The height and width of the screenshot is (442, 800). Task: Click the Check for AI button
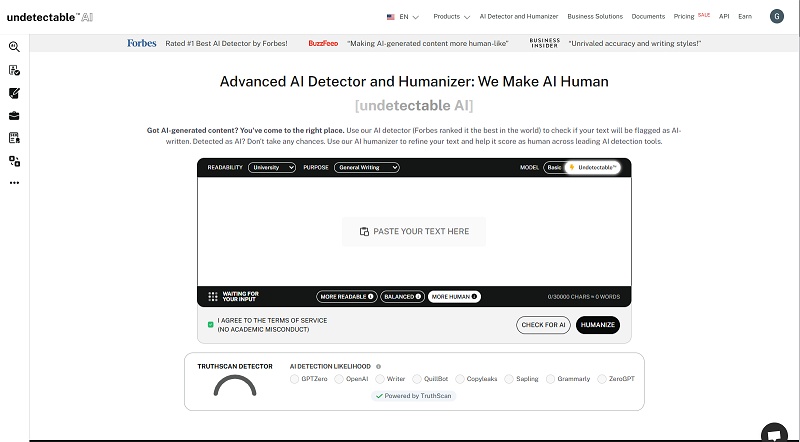(x=543, y=325)
